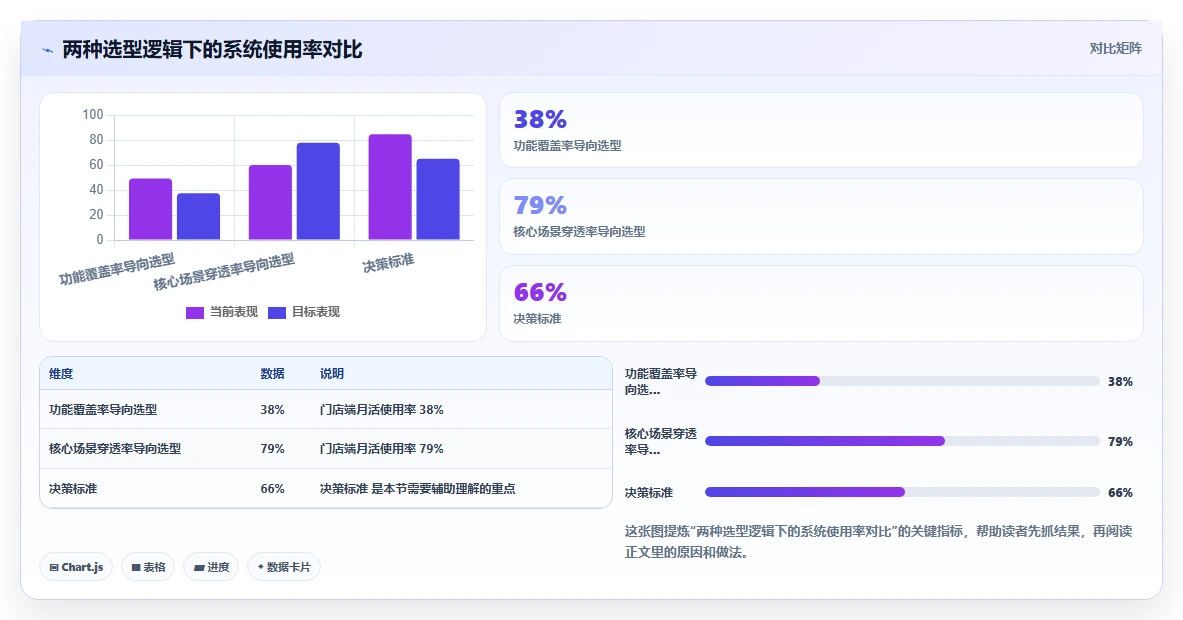This screenshot has height=620, width=1183.
Task: Select the 决策标准 cell in table
Action: tap(72, 489)
